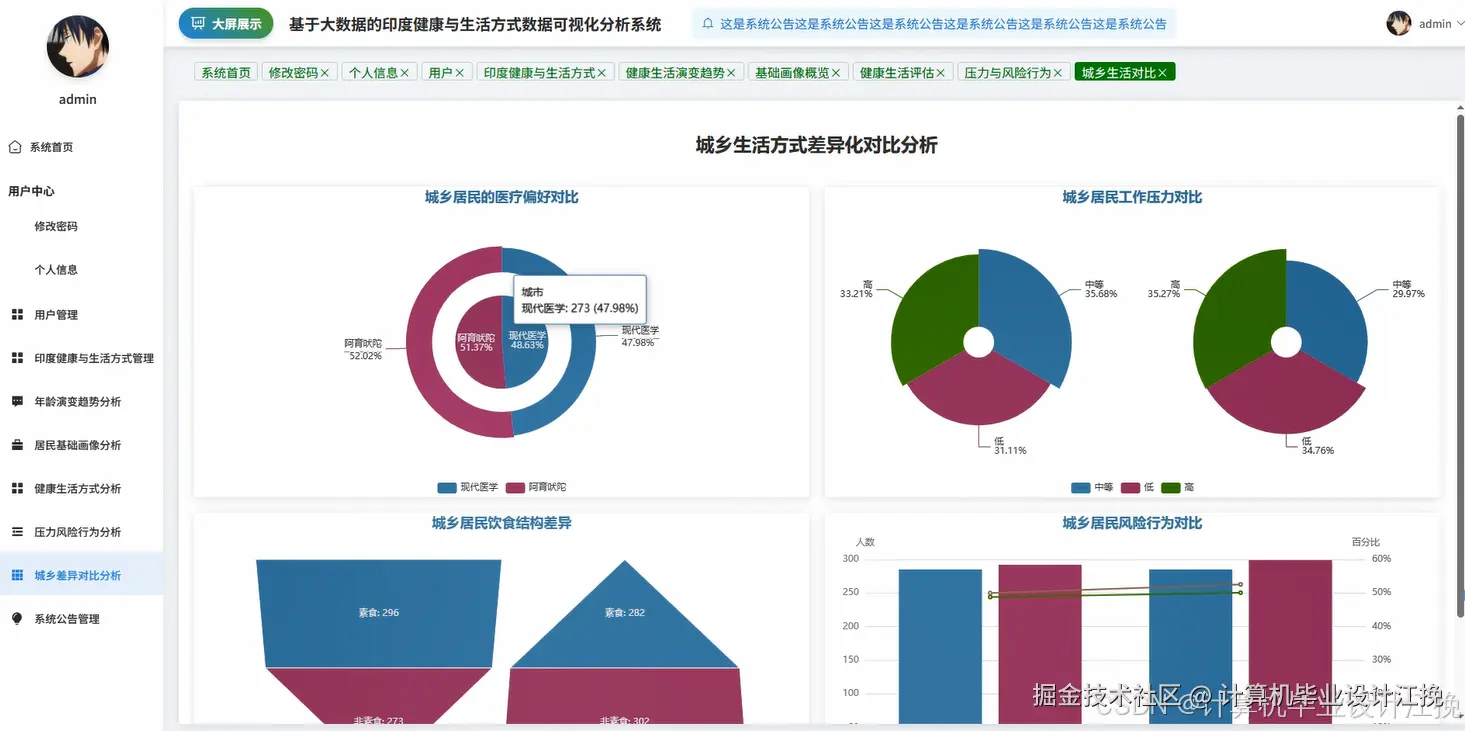Open 系统首页 in the sidebar
The height and width of the screenshot is (731, 1465).
81,147
